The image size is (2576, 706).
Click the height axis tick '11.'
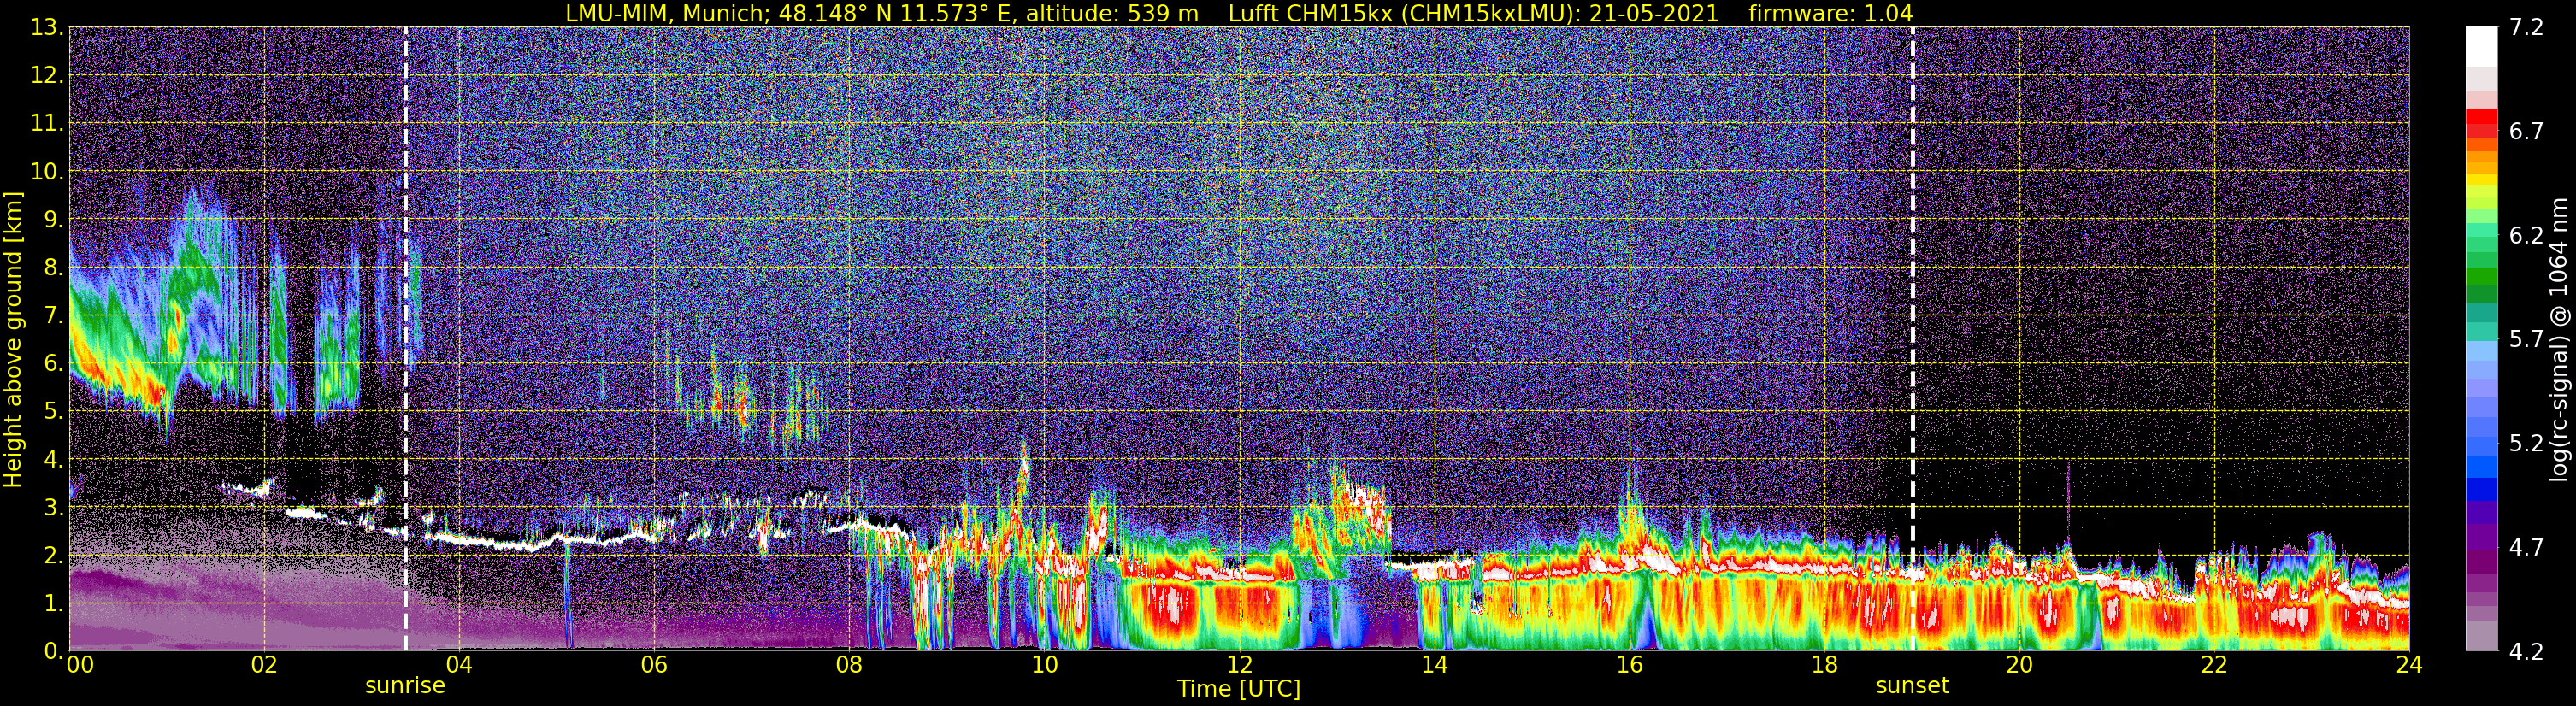click(48, 124)
